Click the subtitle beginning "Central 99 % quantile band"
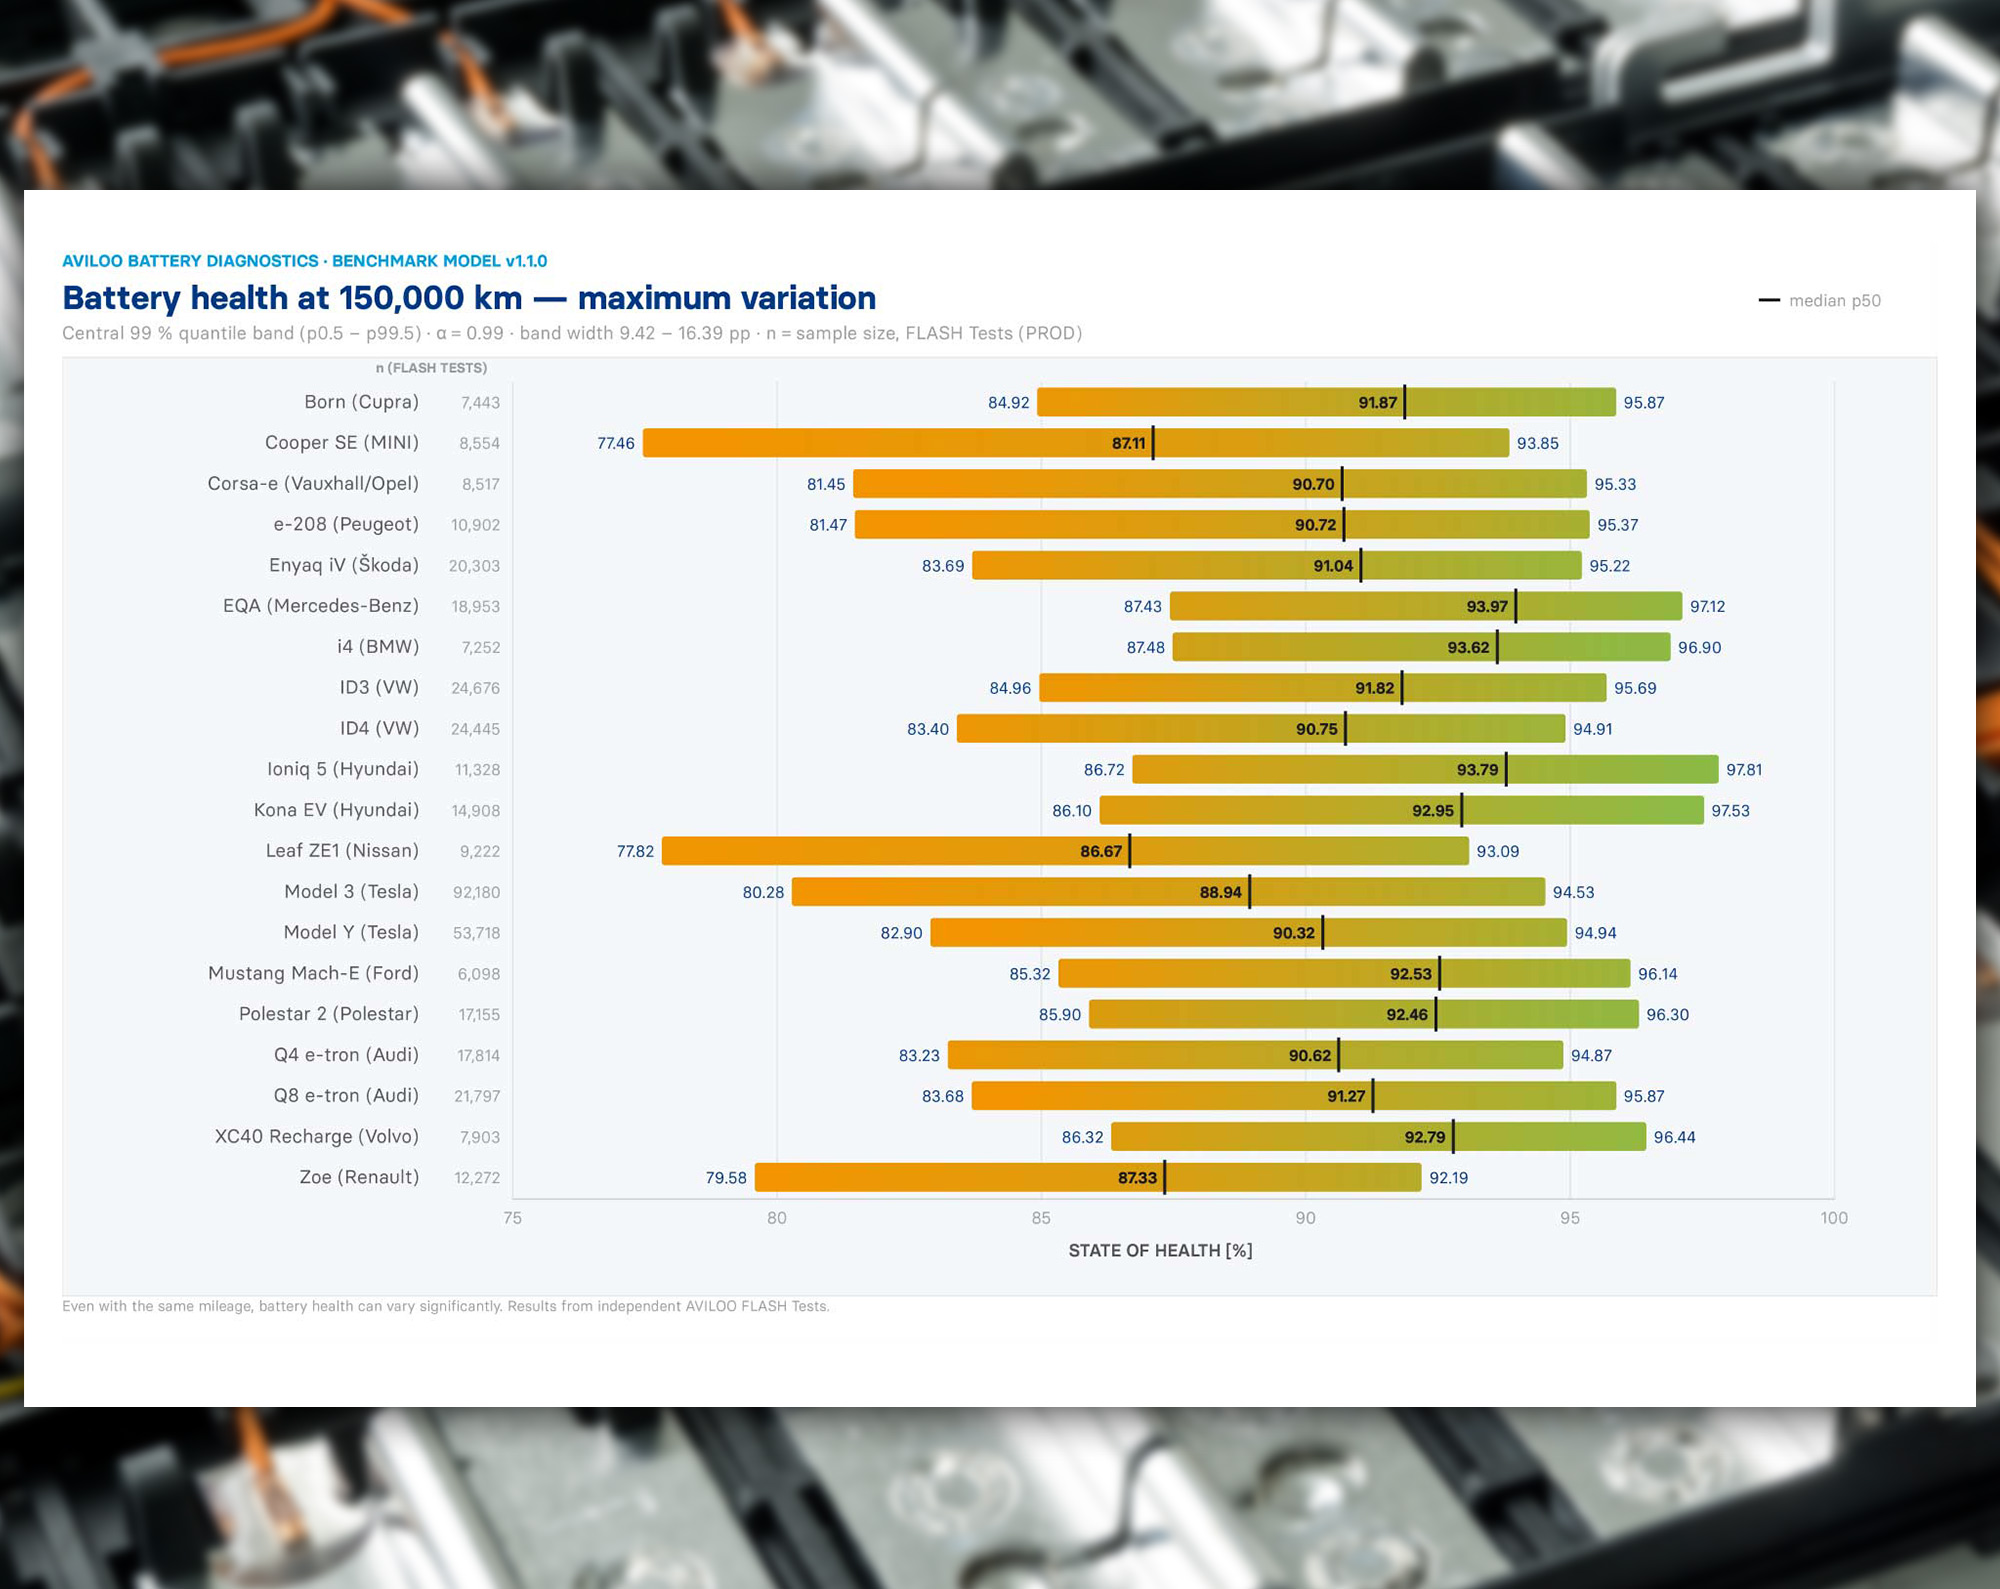This screenshot has height=1589, width=2000. coord(572,333)
